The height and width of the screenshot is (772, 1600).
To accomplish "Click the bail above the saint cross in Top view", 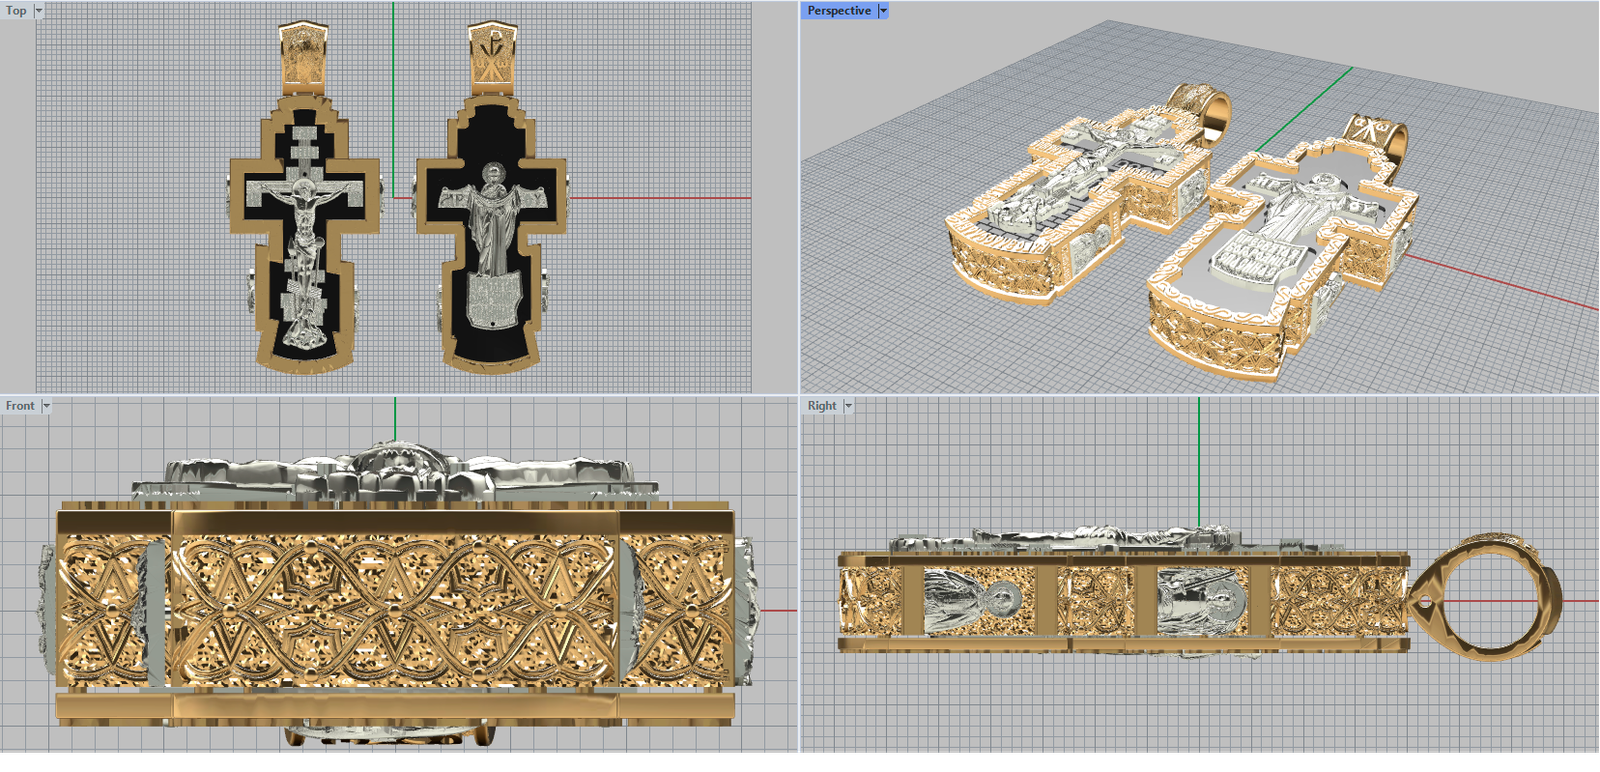I will [x=491, y=55].
